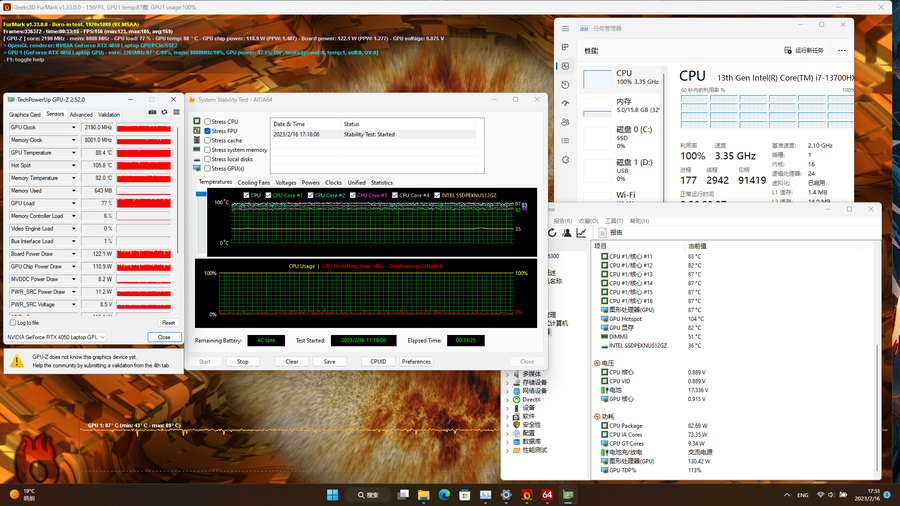
Task: Open Hot Spot sensor dropdown
Action: pos(73,165)
